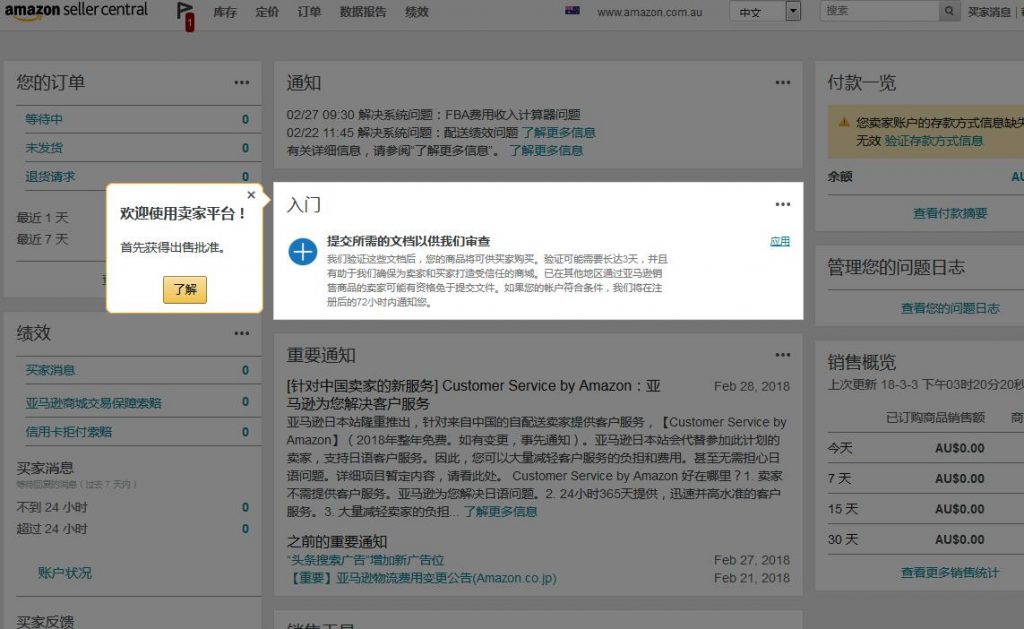This screenshot has width=1024, height=629.
Task: Open the three-dot menu in 绩效 panel
Action: click(242, 333)
